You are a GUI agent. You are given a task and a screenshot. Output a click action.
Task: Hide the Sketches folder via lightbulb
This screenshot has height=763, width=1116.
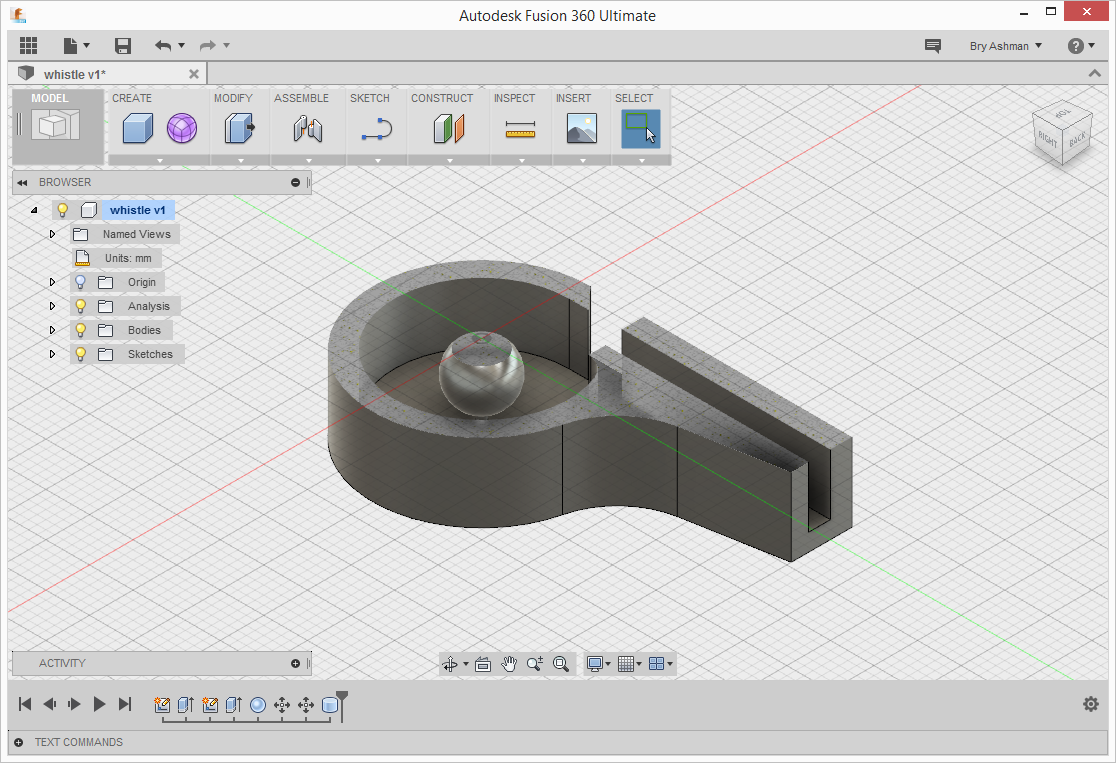point(81,354)
